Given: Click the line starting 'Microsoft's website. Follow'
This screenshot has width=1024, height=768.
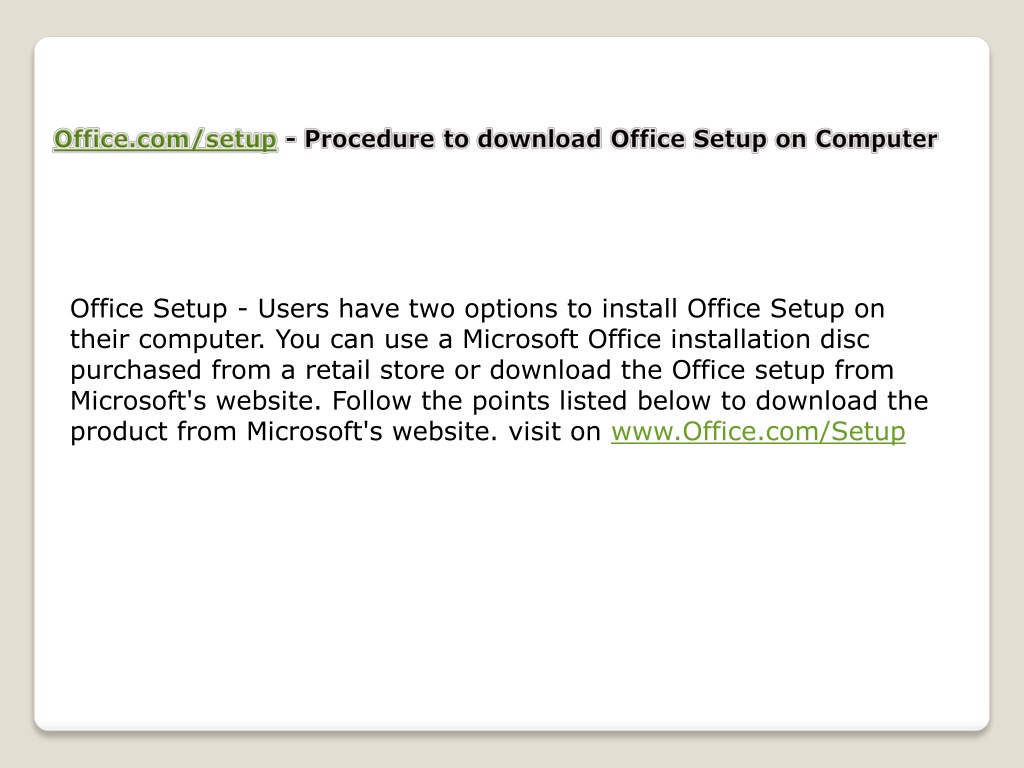Looking at the screenshot, I should [x=499, y=401].
